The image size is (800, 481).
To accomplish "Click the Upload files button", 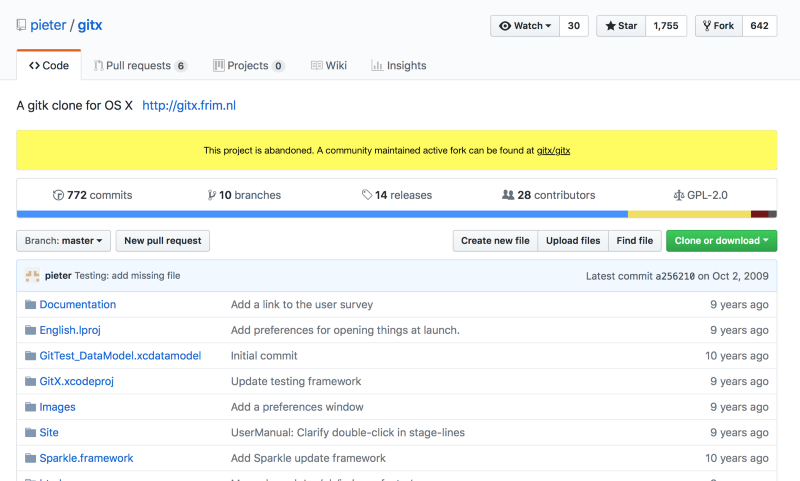I will 573,241.
